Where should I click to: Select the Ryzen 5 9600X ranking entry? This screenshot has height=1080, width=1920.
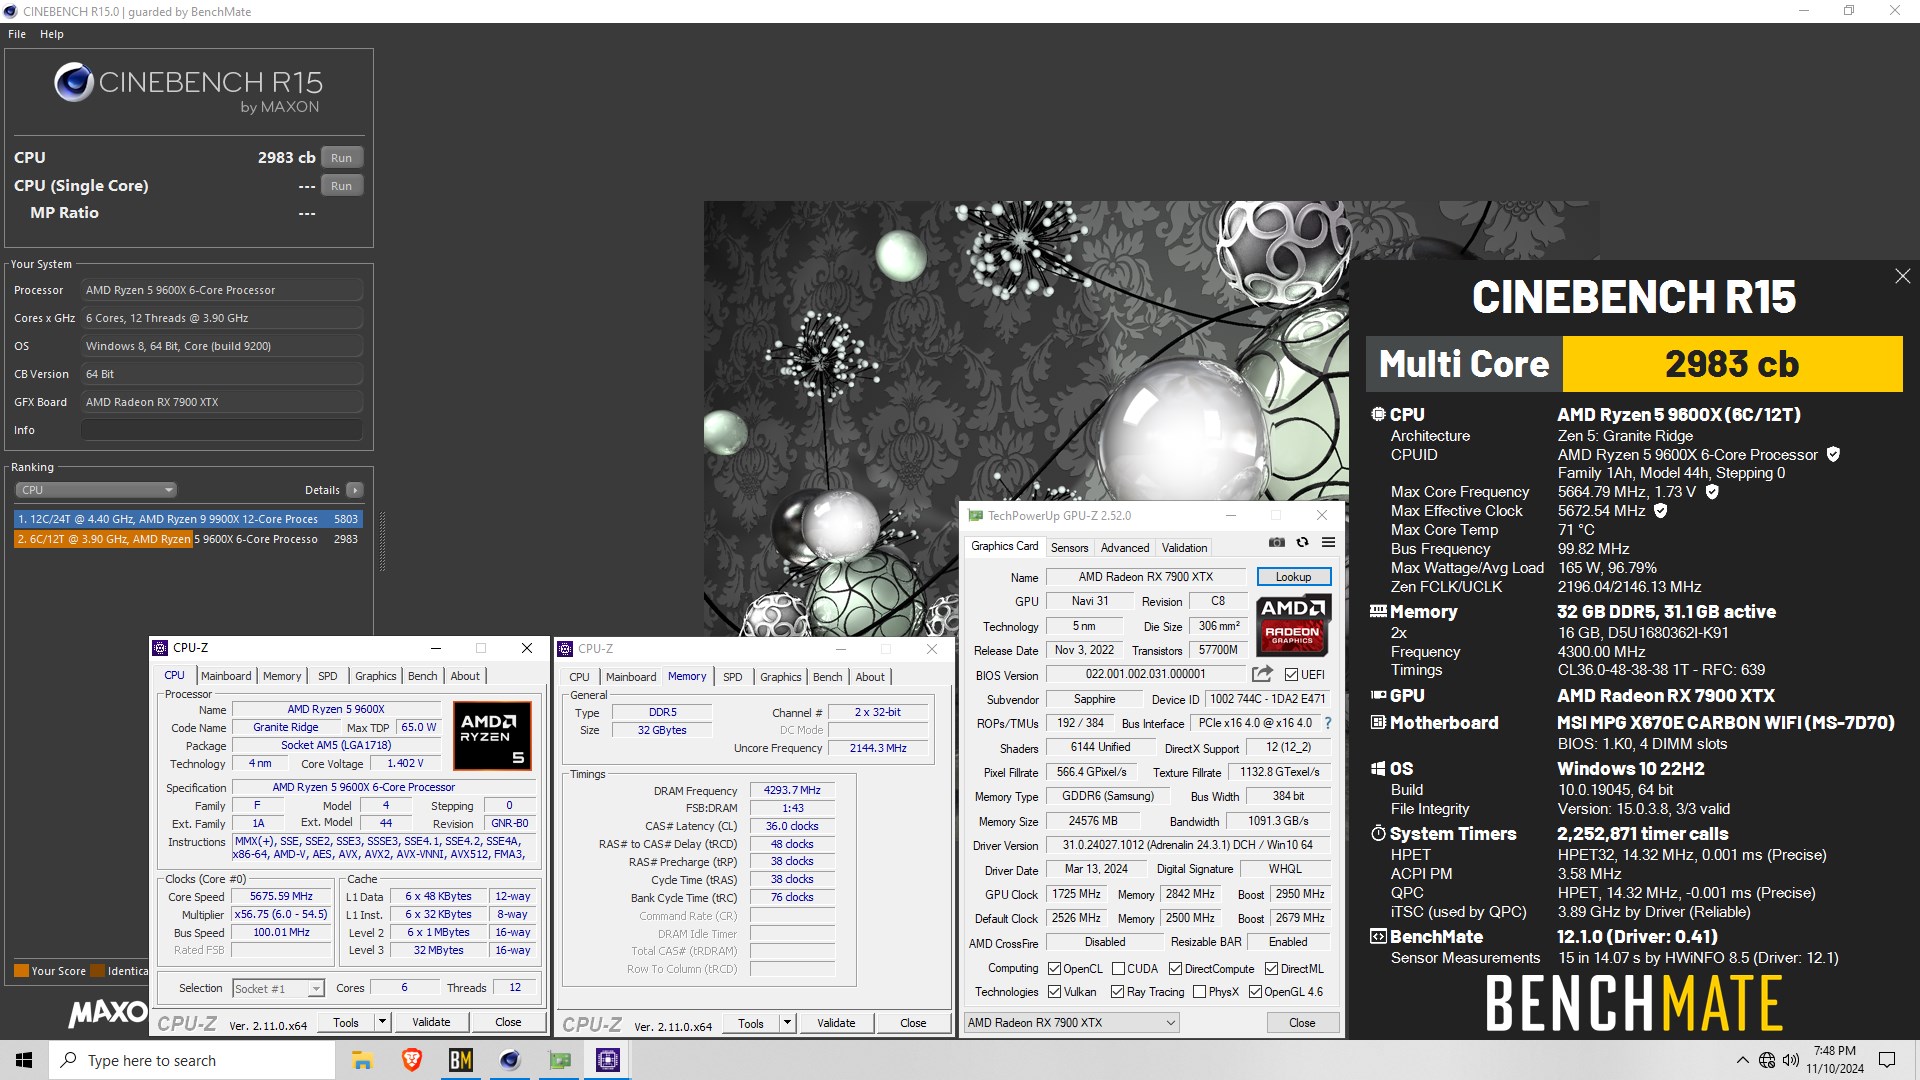pyautogui.click(x=187, y=539)
